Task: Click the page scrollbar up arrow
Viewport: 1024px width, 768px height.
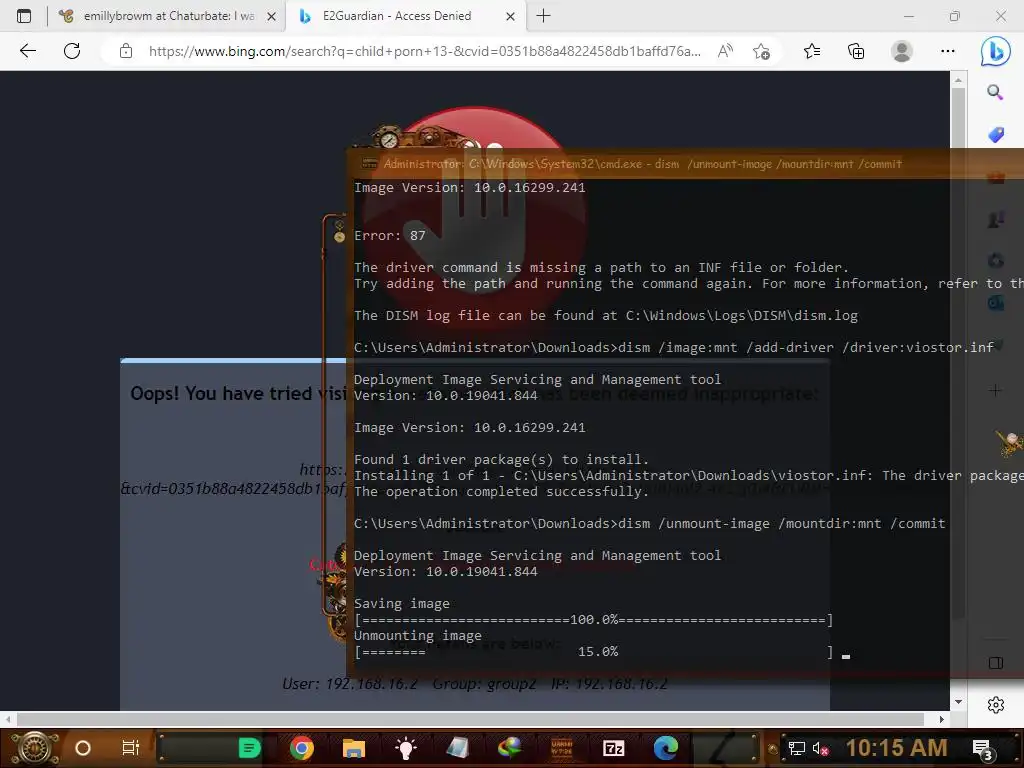Action: (x=958, y=80)
